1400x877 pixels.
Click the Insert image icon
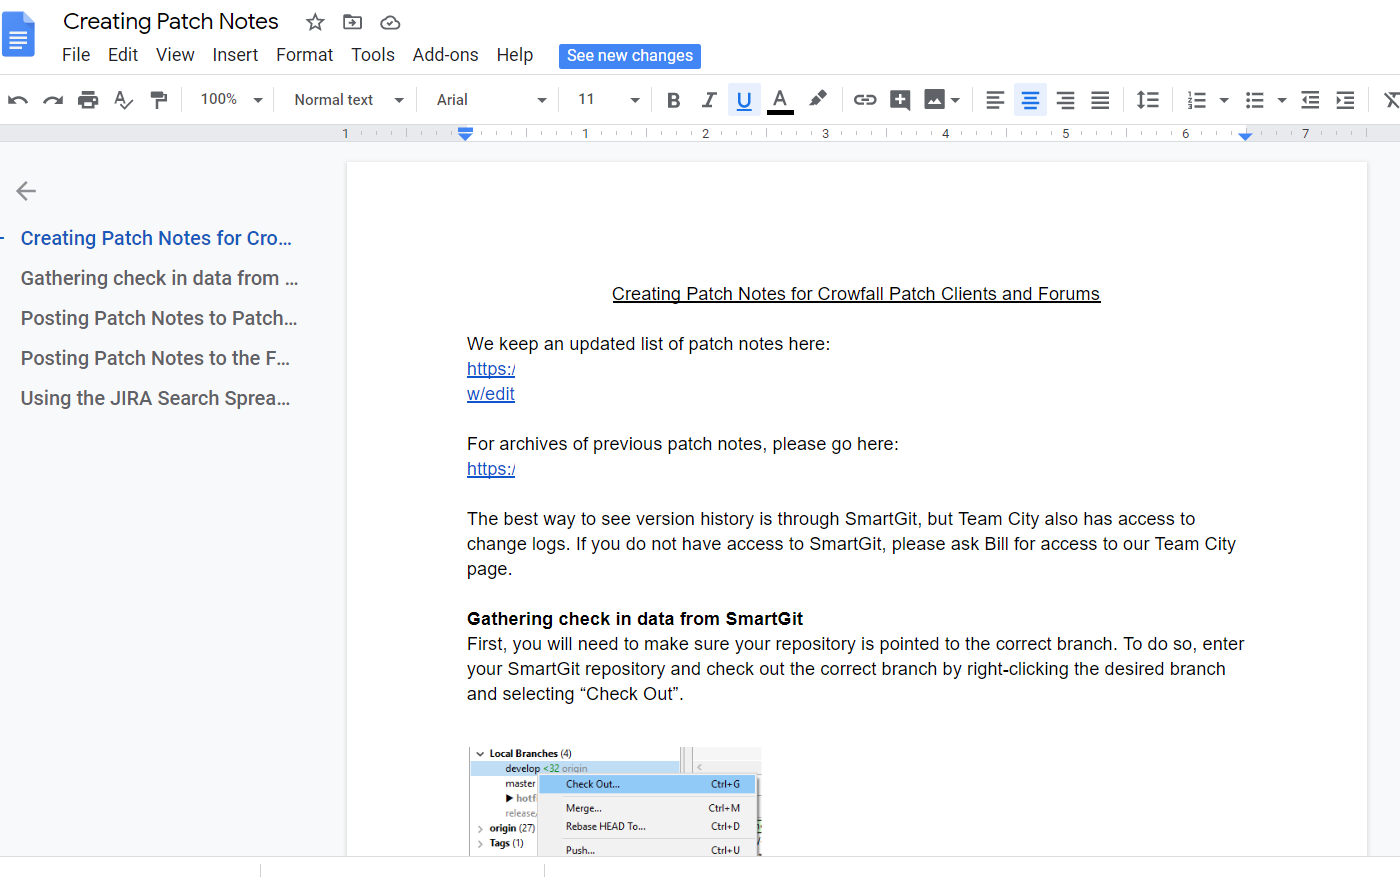[935, 99]
